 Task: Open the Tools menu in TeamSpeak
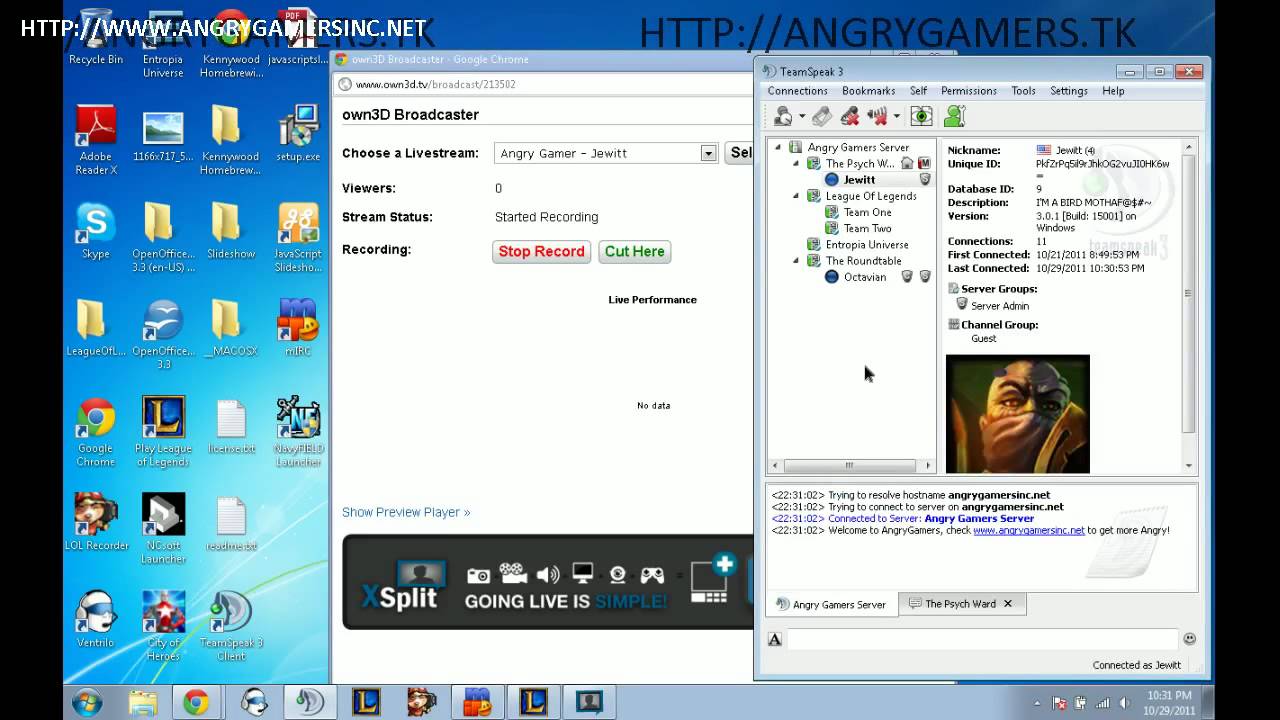1023,91
